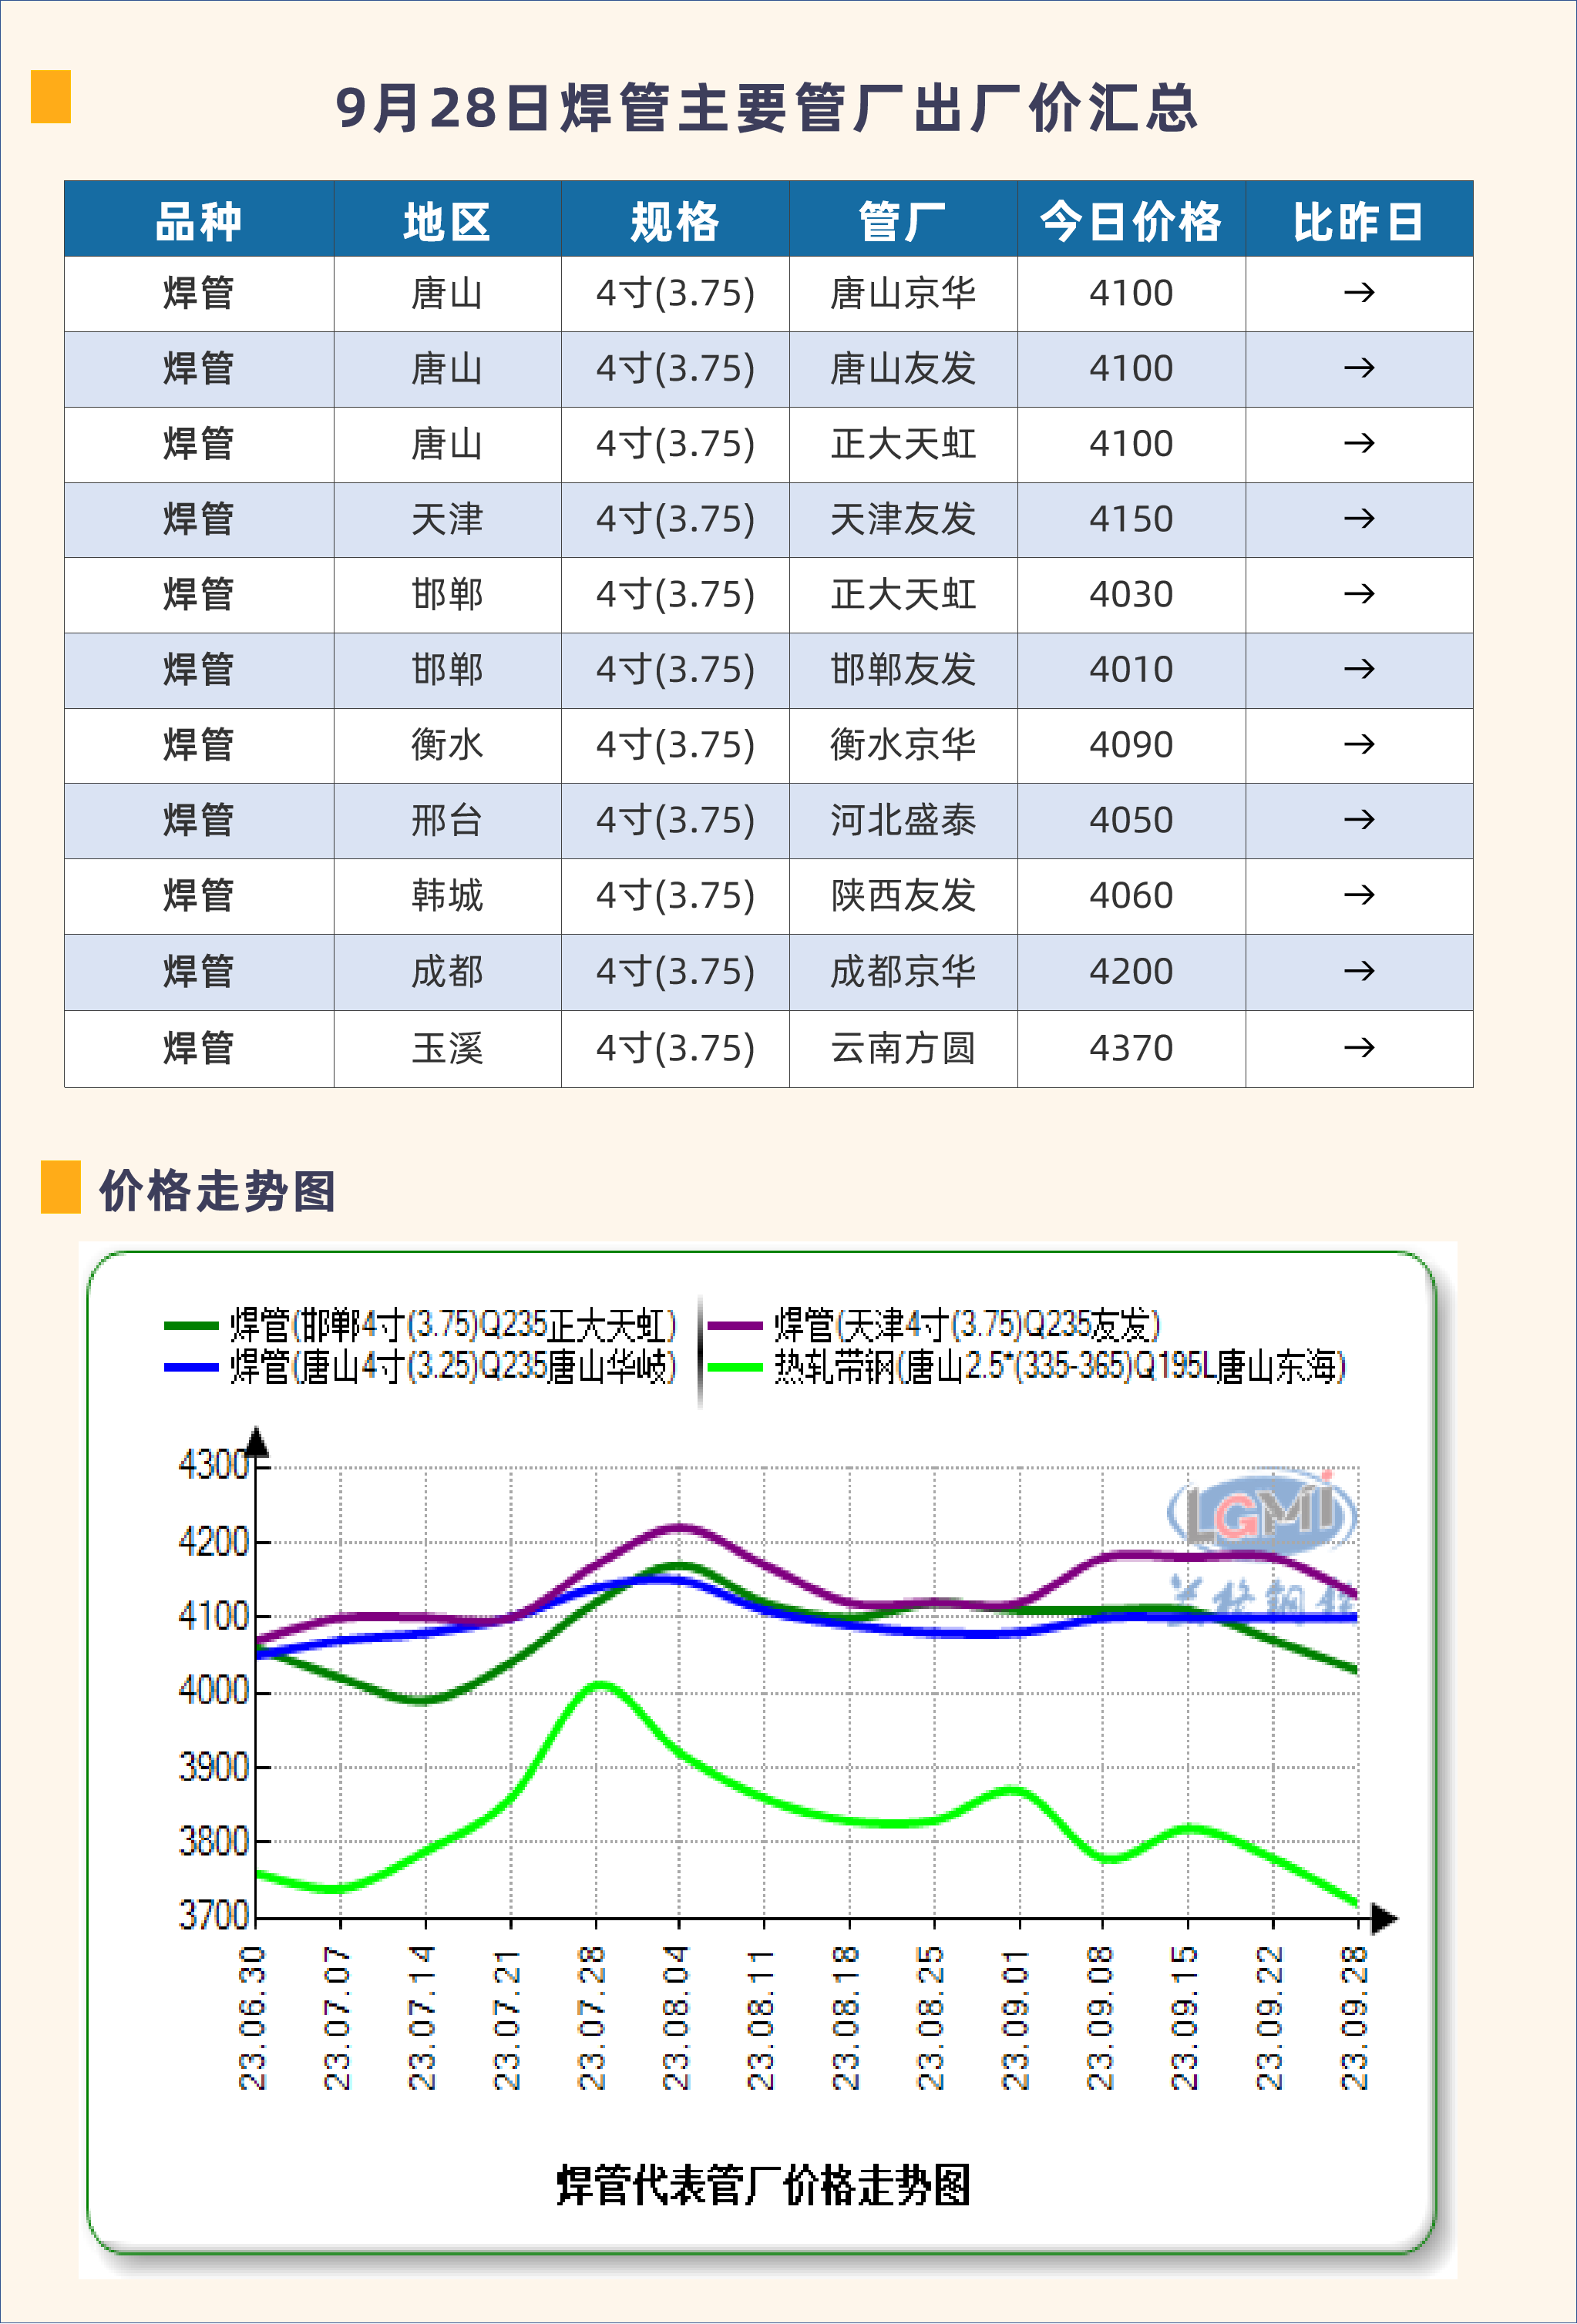Click the 焊管代表管厂价格走势图 chart caption
The width and height of the screenshot is (1577, 2324).
[x=763, y=2186]
